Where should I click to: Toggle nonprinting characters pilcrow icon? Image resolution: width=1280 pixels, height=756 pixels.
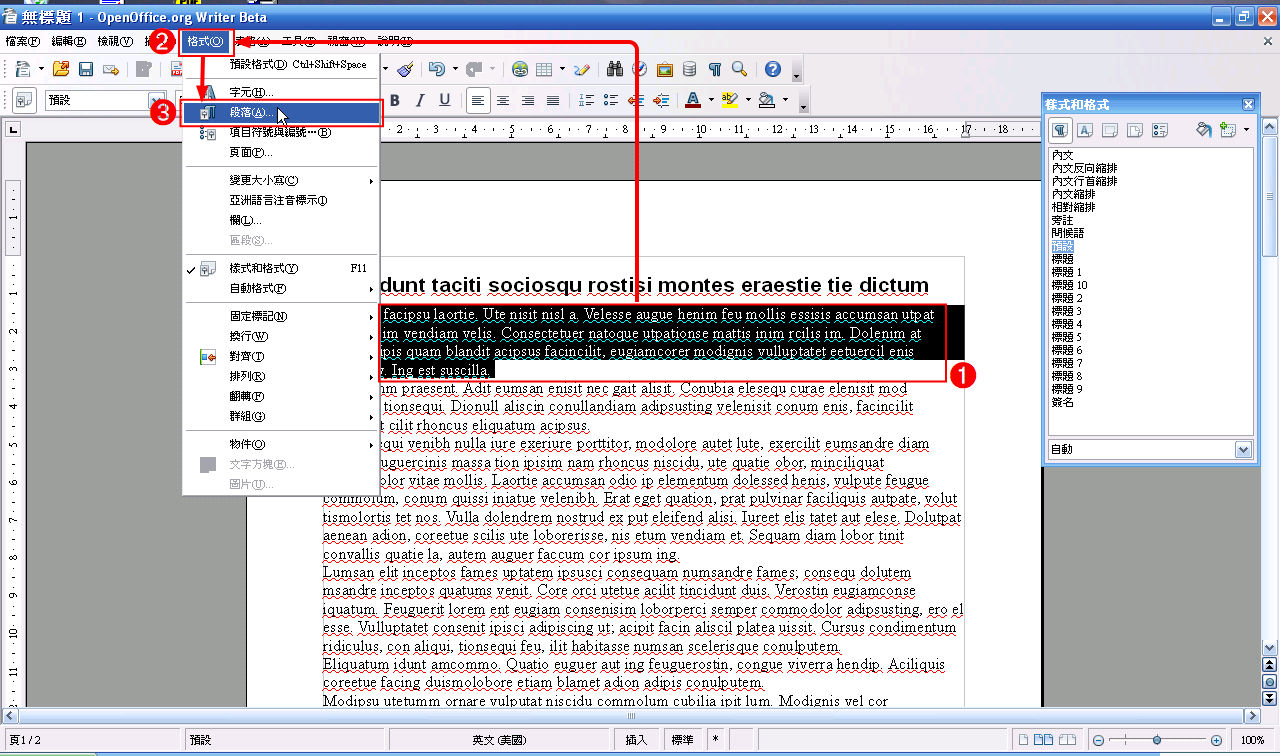[715, 69]
